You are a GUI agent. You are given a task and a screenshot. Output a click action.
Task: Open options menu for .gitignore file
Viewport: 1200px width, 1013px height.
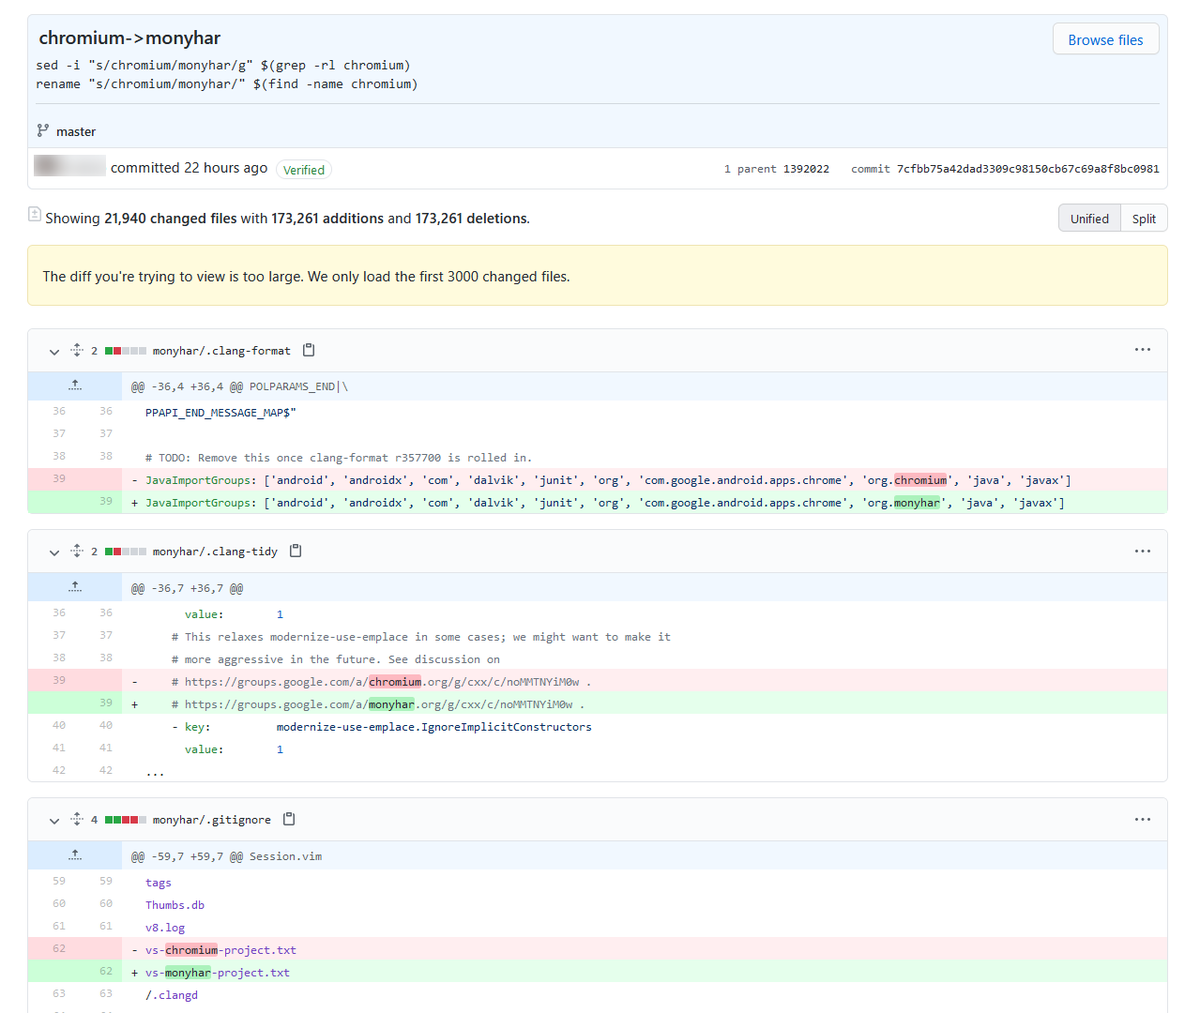click(1142, 819)
